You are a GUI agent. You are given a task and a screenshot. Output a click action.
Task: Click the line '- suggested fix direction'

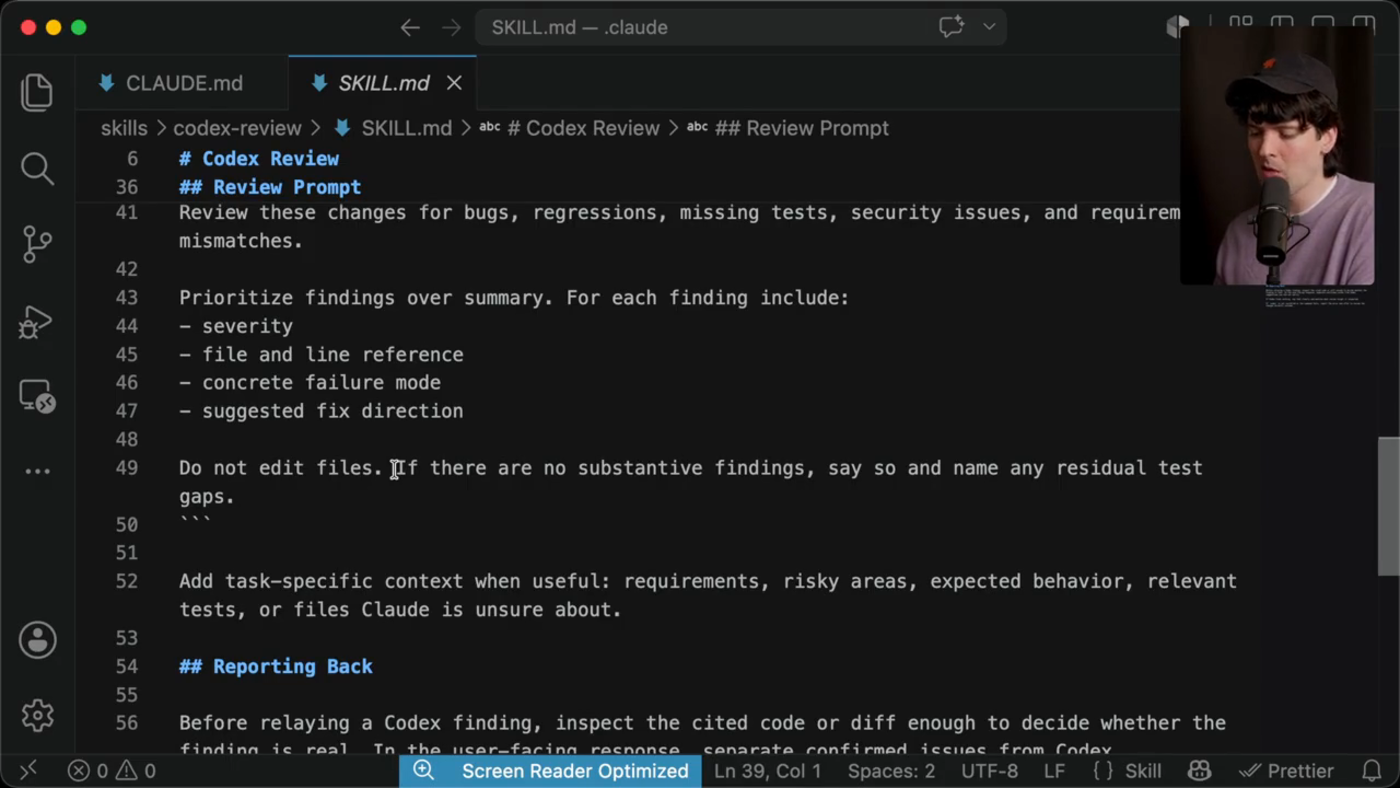[x=321, y=411]
